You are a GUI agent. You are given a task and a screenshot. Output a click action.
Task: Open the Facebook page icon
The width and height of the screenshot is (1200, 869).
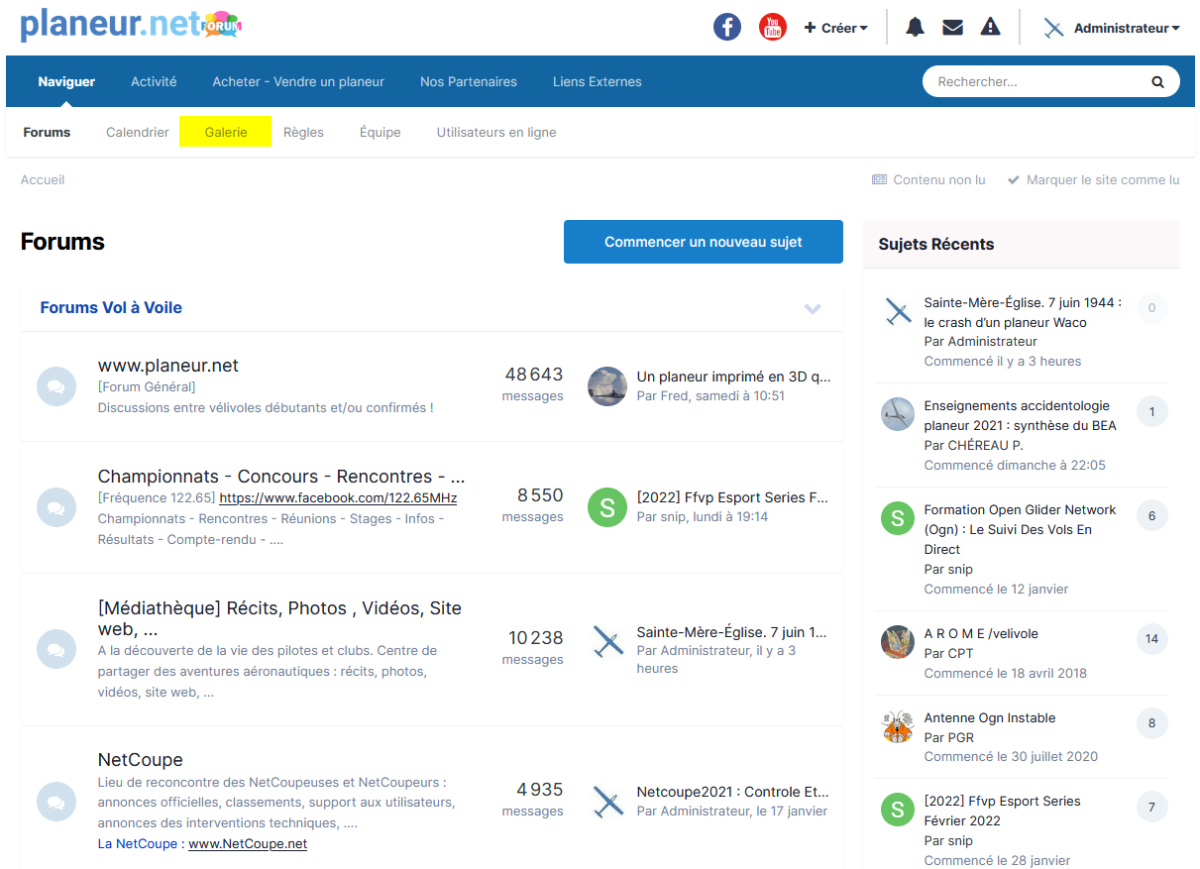coord(727,27)
